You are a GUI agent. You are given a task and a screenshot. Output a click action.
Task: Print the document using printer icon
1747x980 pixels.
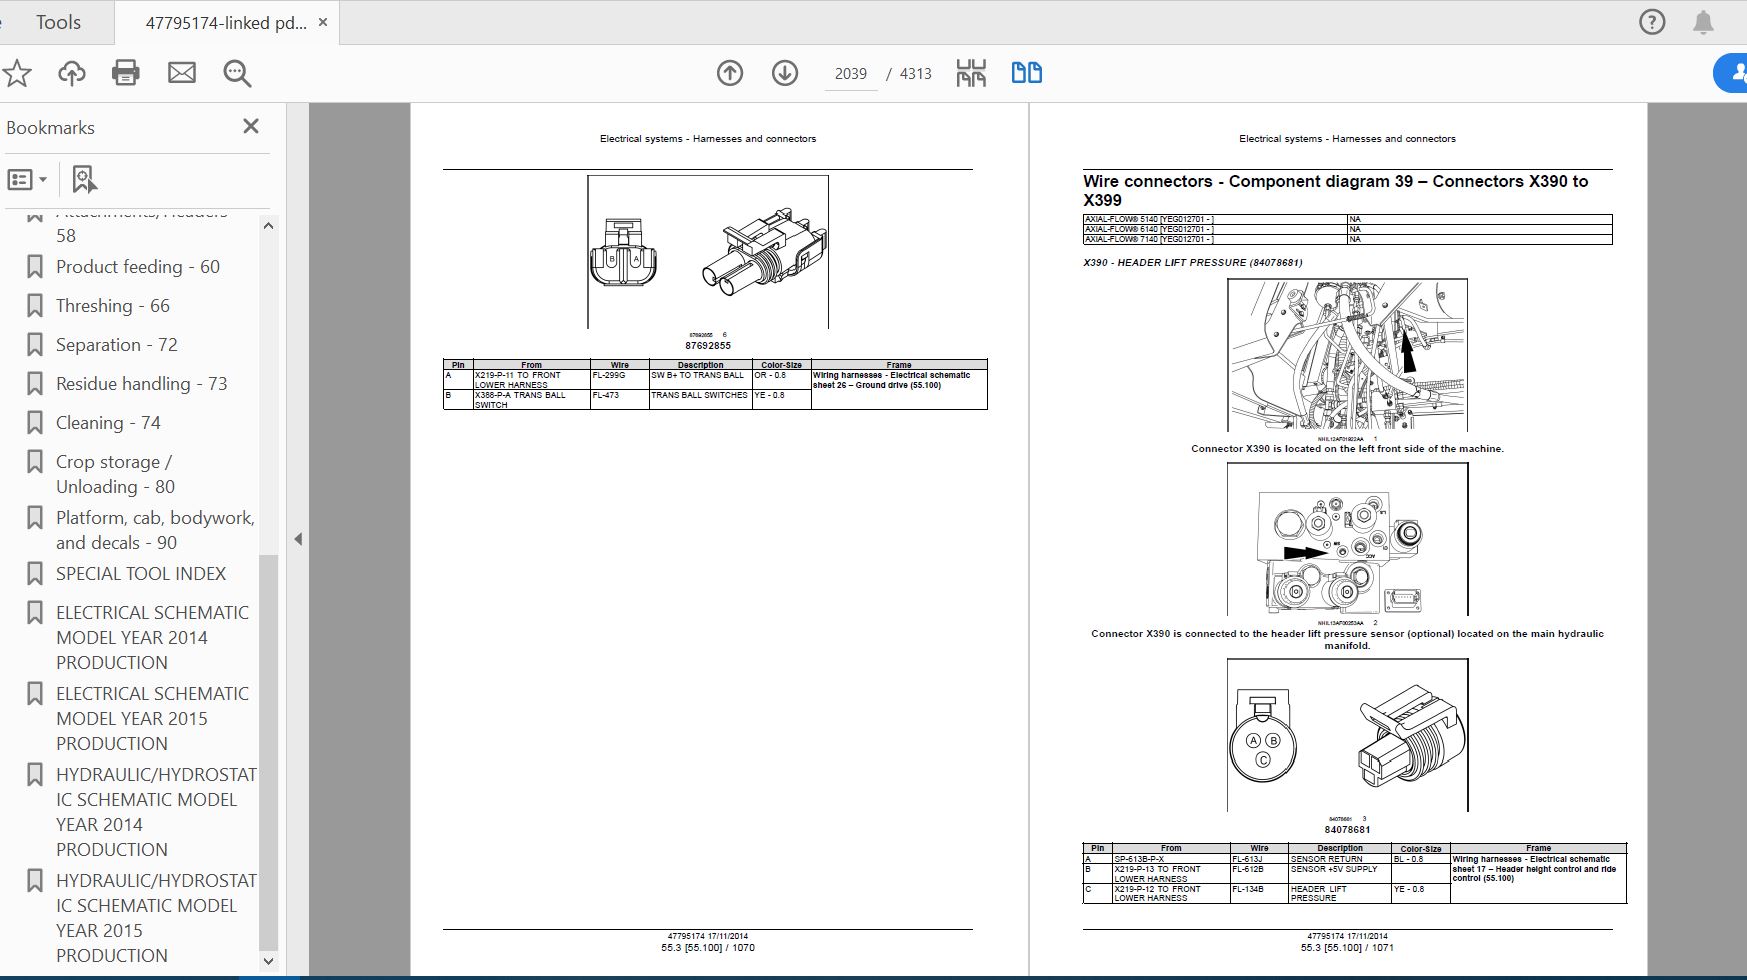point(126,73)
